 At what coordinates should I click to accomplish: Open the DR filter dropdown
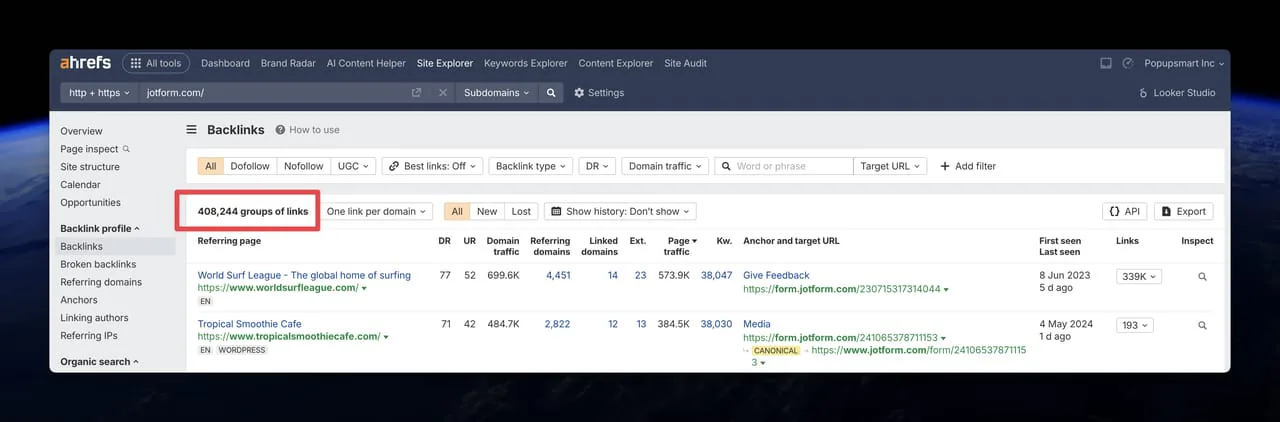[597, 166]
